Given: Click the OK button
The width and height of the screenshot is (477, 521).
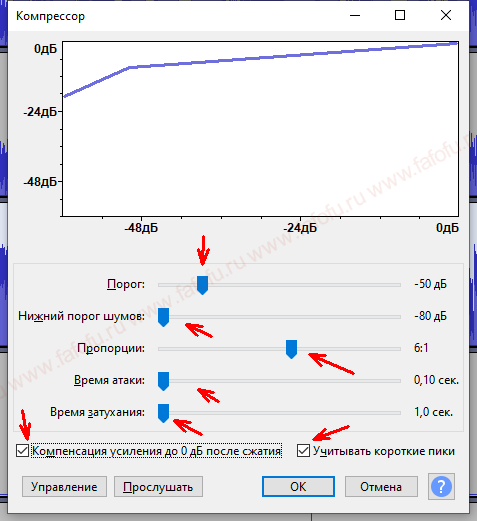Looking at the screenshot, I should [x=298, y=487].
